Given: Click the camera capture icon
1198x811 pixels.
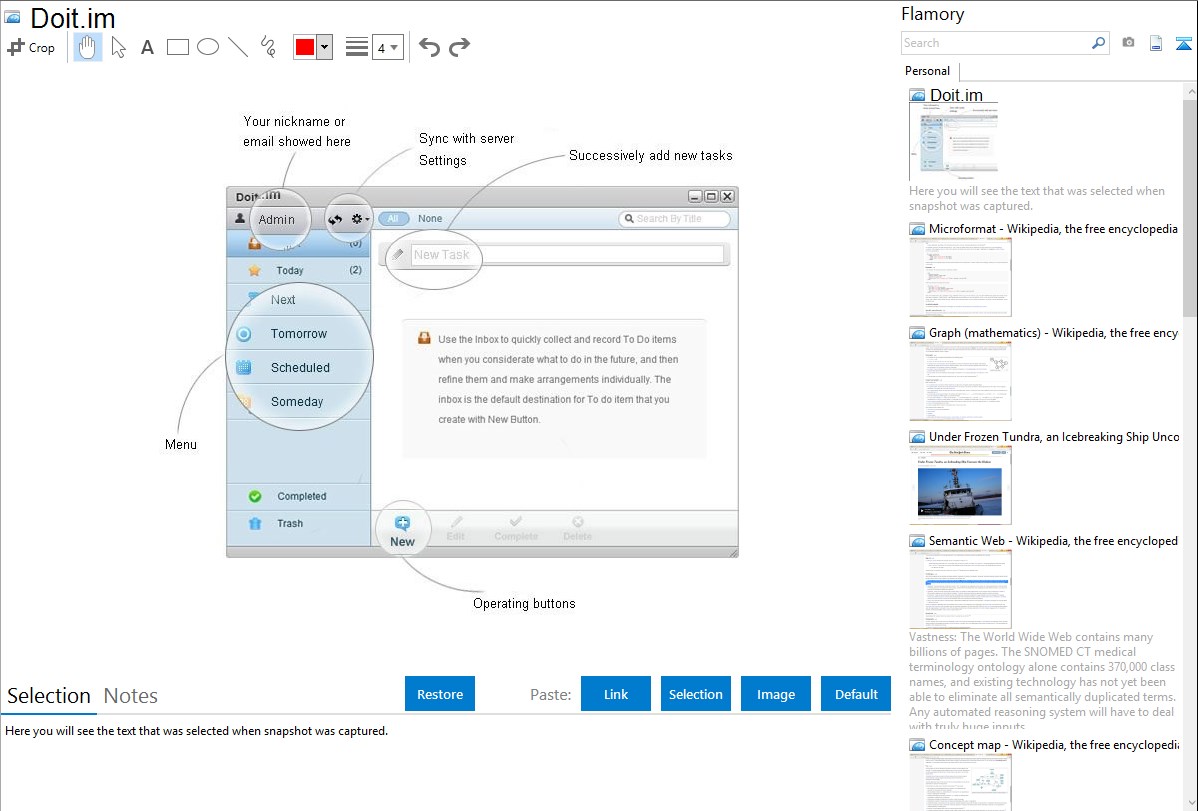Looking at the screenshot, I should (x=1128, y=43).
